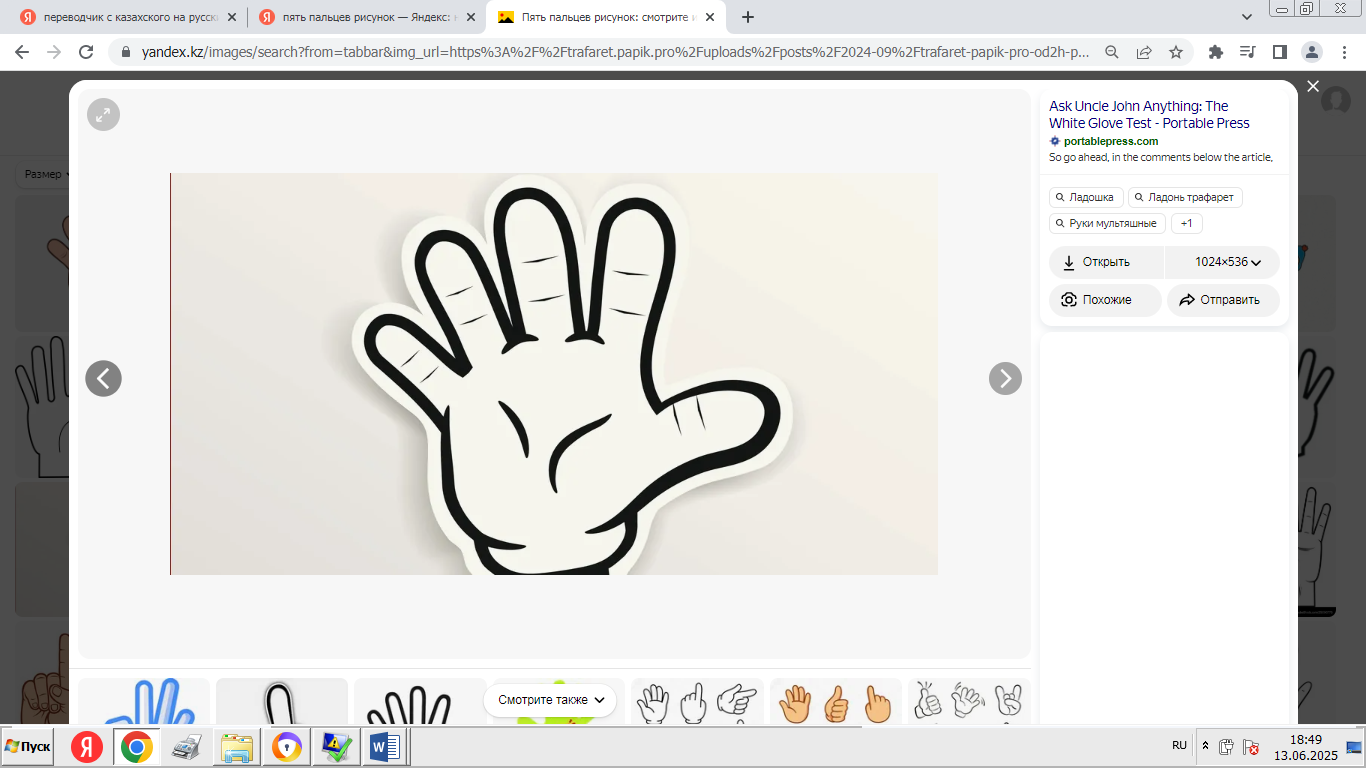Open the tab search chevron
Image resolution: width=1366 pixels, height=768 pixels.
pos(1247,17)
